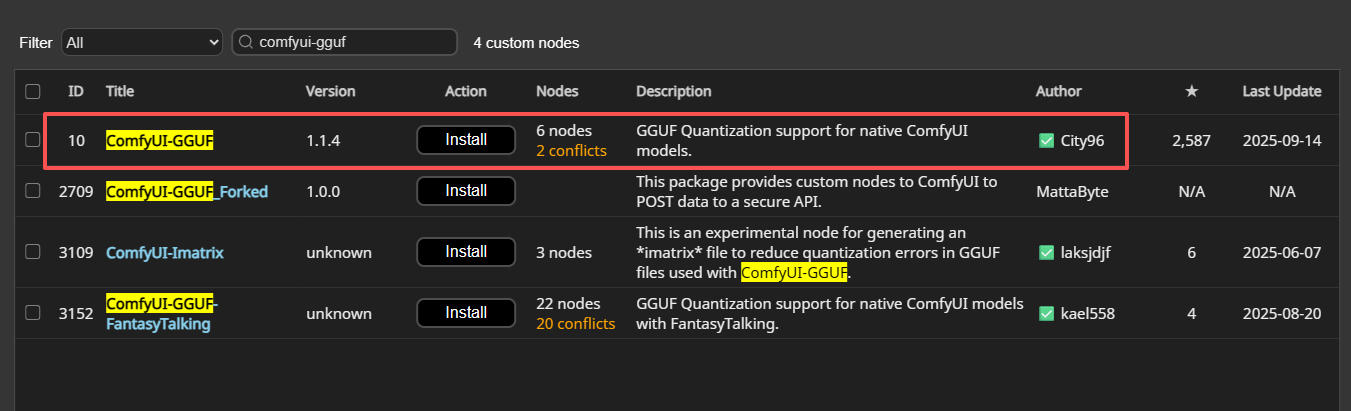Open the ComfyUI-Imatrix title link
The height and width of the screenshot is (411, 1351).
pos(165,253)
